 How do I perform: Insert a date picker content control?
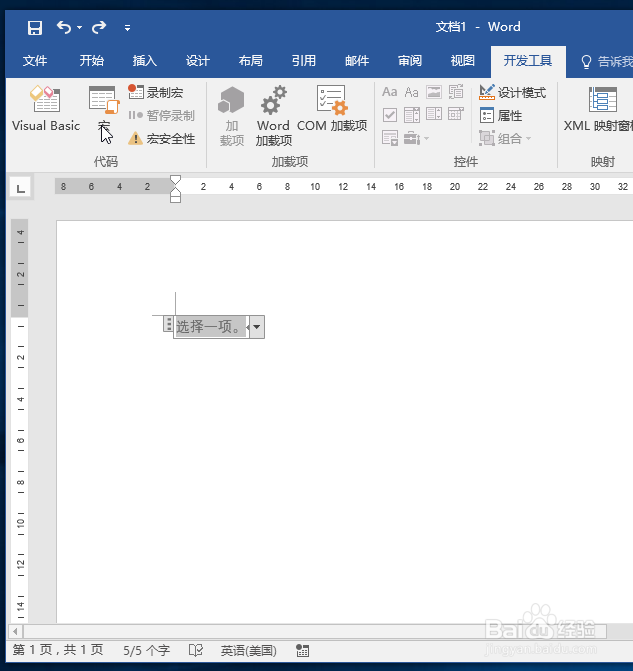[456, 115]
